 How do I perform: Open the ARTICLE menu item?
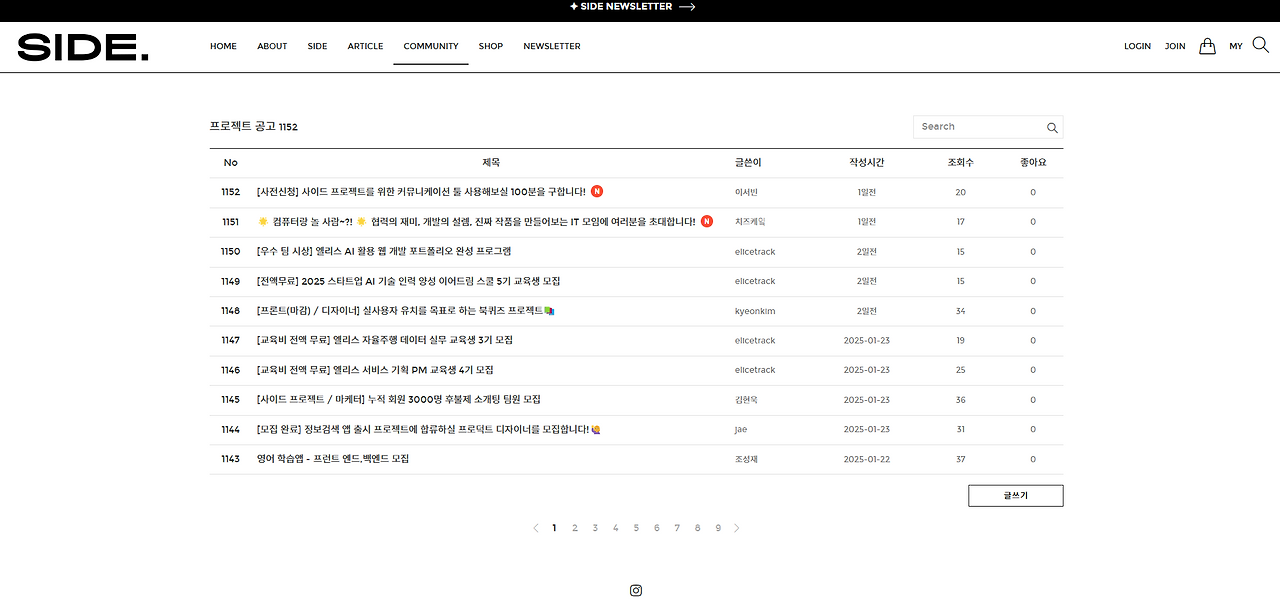(365, 46)
